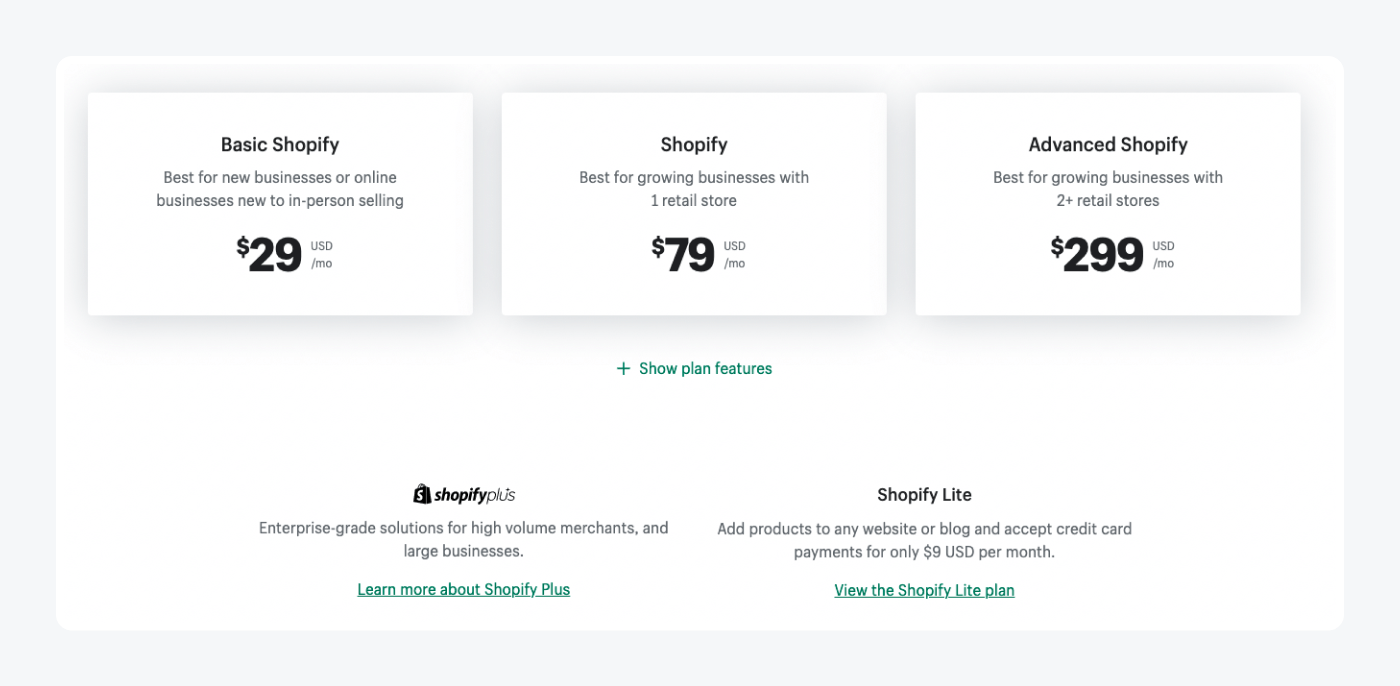This screenshot has width=1400, height=686.
Task: Click the USD /mo label beside $29
Action: click(x=322, y=253)
